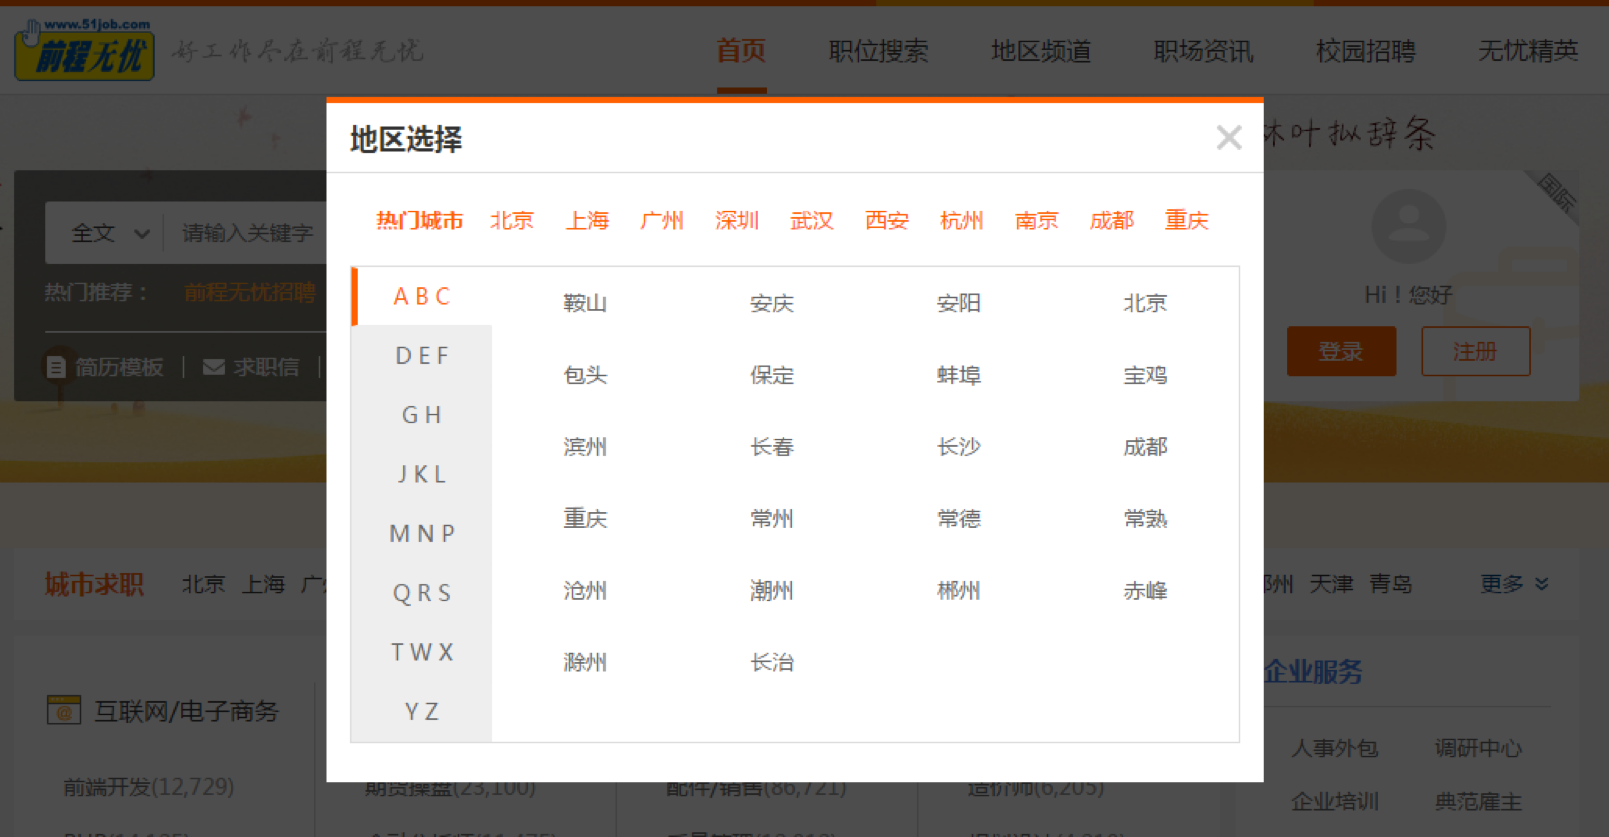The image size is (1609, 837).
Task: Click the 注册 button
Action: point(1475,351)
